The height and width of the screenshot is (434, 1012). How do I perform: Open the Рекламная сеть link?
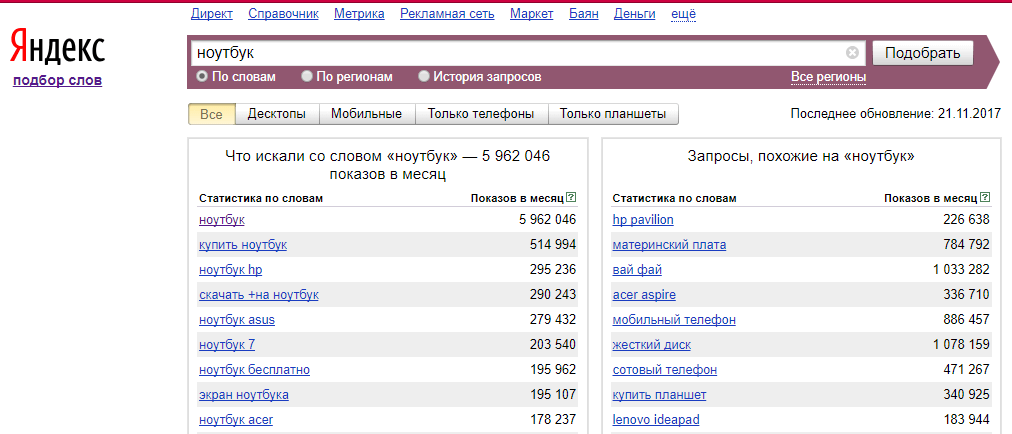447,14
